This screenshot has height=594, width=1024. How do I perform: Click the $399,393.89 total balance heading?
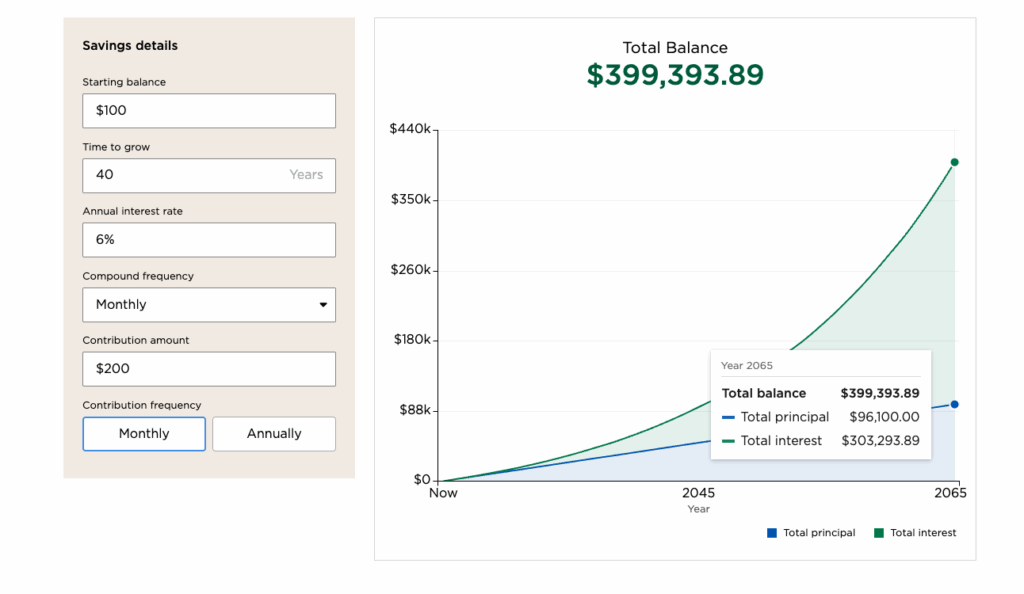coord(675,75)
